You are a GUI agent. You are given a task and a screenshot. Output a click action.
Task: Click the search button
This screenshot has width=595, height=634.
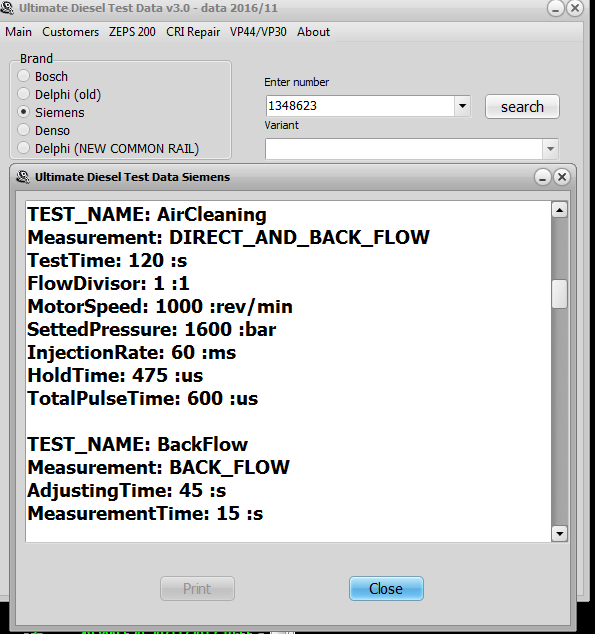click(x=522, y=107)
